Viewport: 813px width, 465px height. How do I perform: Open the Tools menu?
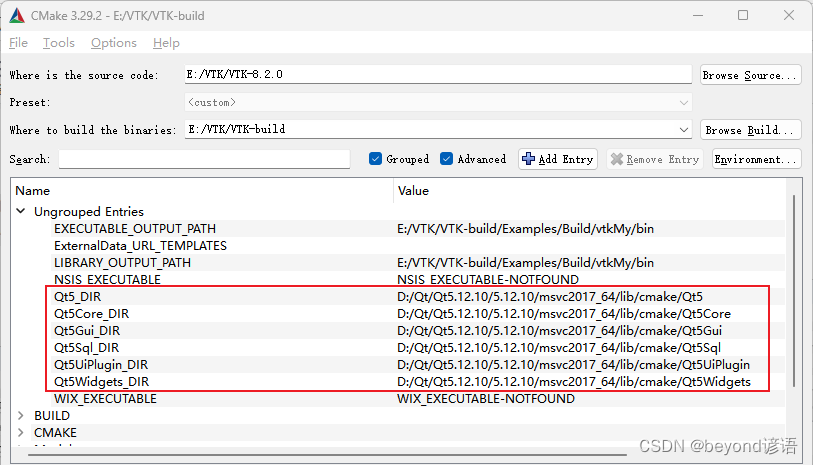[59, 43]
